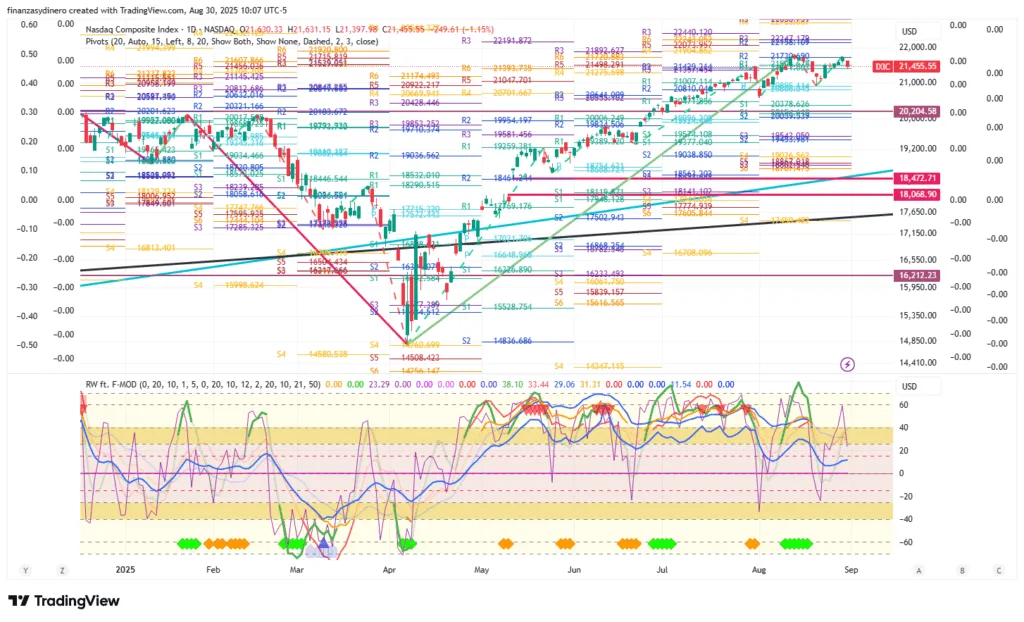Click the TradingView logo
This screenshot has height=622, width=1024.
64,601
